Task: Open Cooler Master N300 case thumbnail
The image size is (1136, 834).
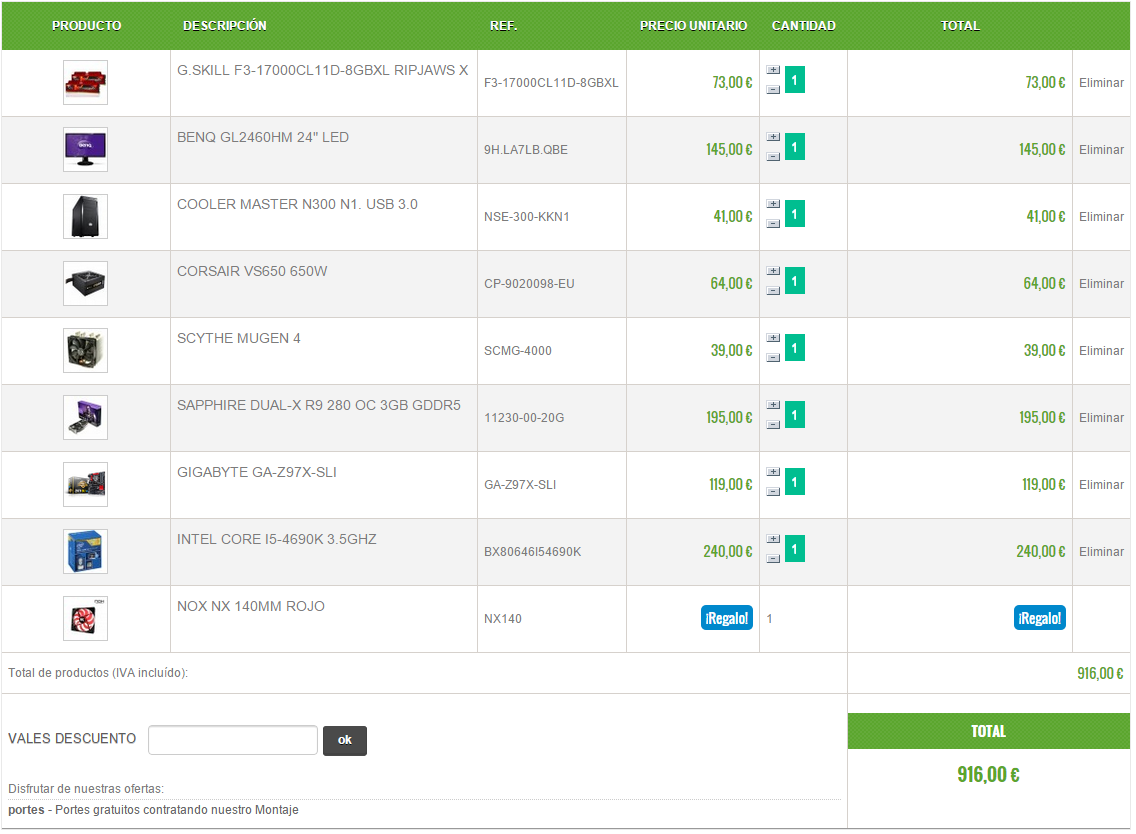Action: (x=85, y=217)
